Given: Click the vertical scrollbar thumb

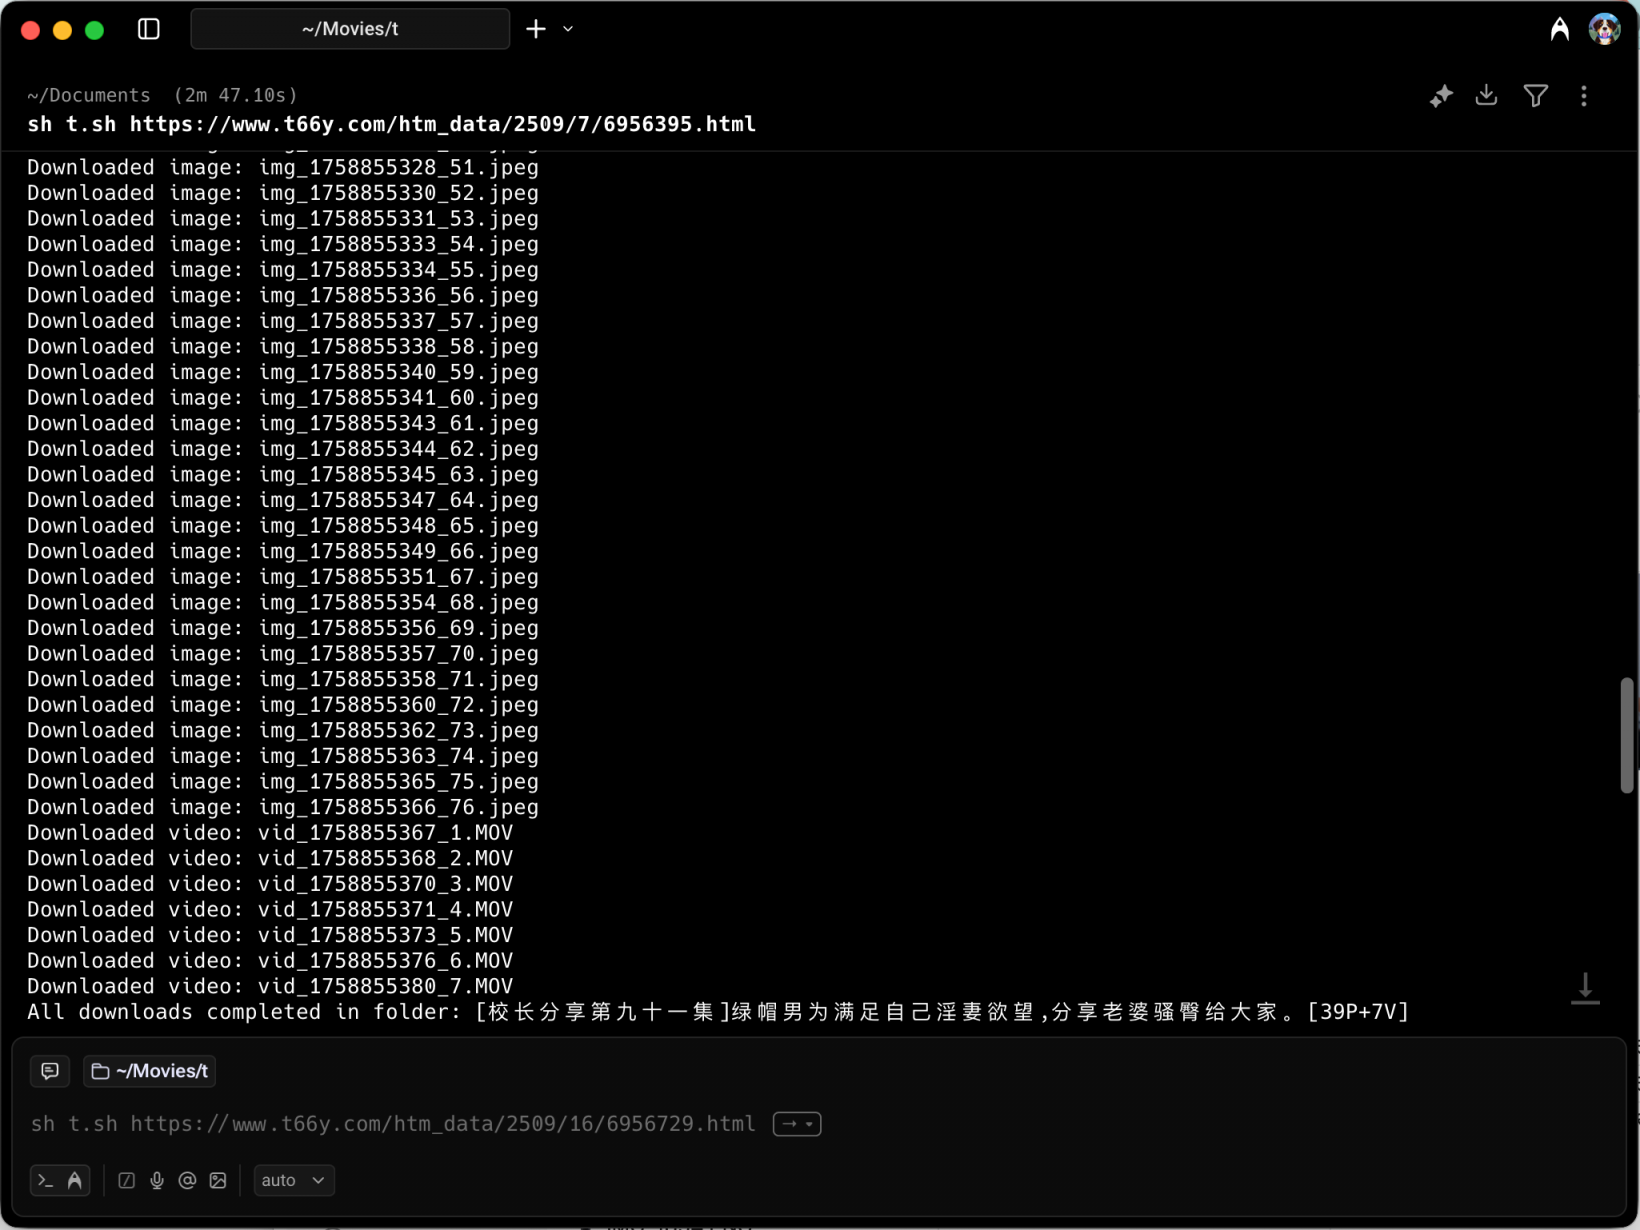Looking at the screenshot, I should 1627,735.
